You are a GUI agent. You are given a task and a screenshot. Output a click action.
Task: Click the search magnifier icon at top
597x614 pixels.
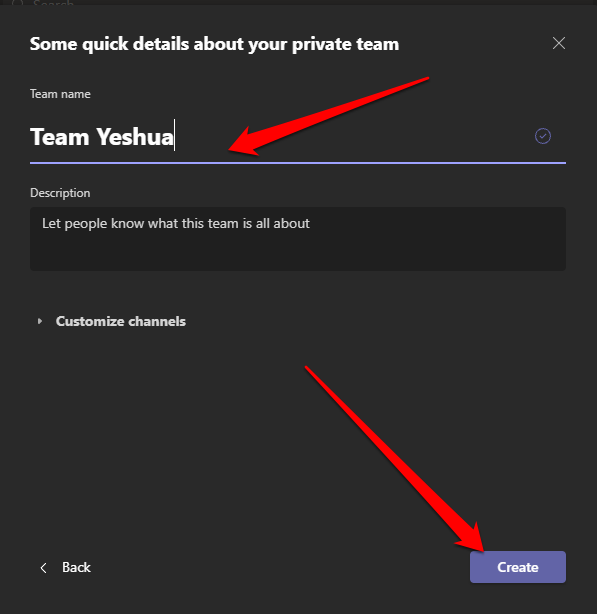click(18, 3)
